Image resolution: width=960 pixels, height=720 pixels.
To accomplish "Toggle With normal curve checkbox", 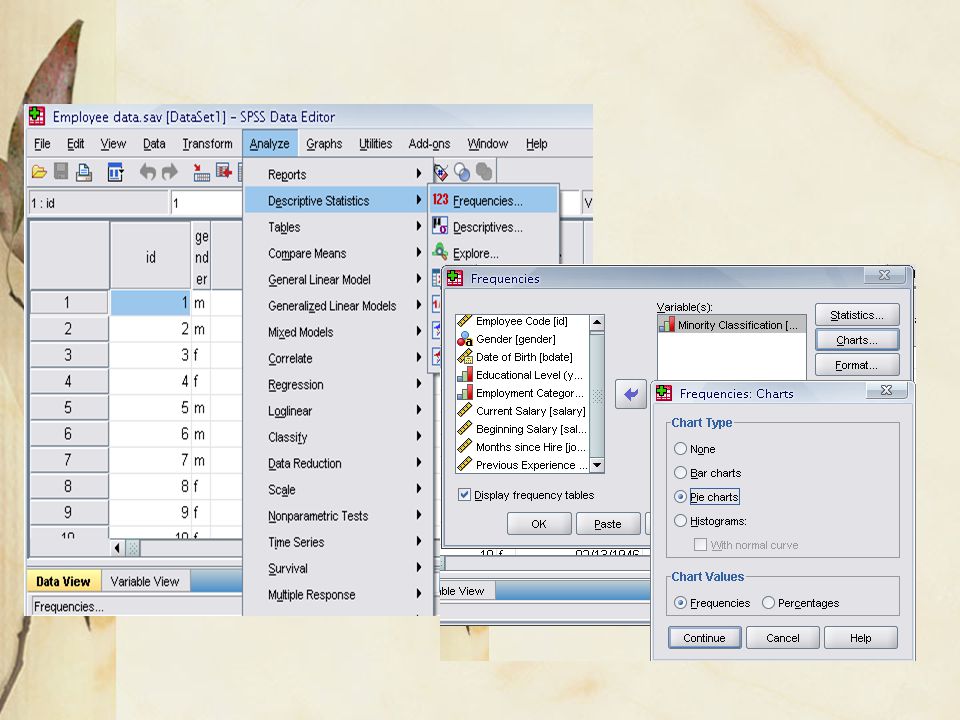I will 700,544.
